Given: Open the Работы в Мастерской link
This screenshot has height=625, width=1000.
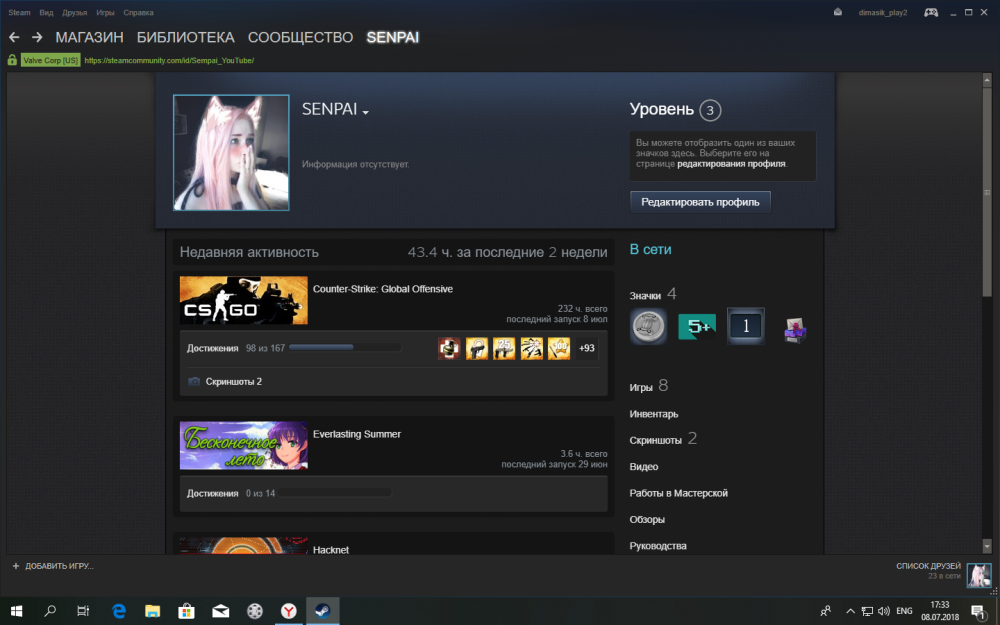Looking at the screenshot, I should pyautogui.click(x=679, y=493).
